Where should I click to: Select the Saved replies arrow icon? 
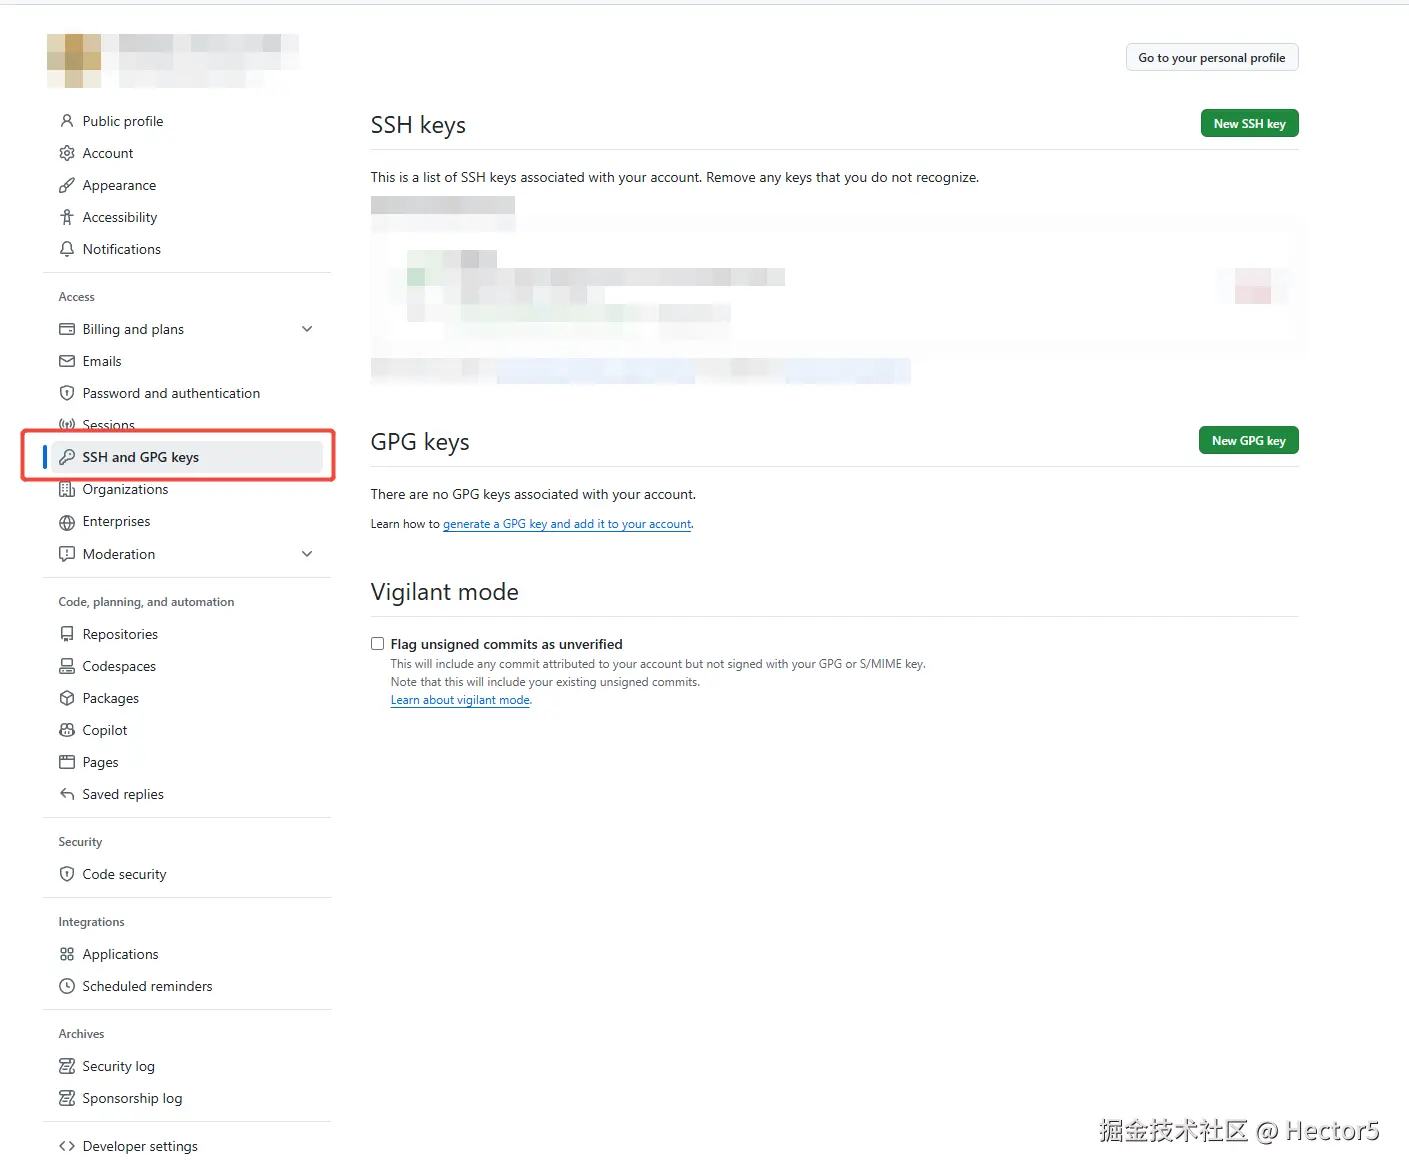tap(66, 794)
